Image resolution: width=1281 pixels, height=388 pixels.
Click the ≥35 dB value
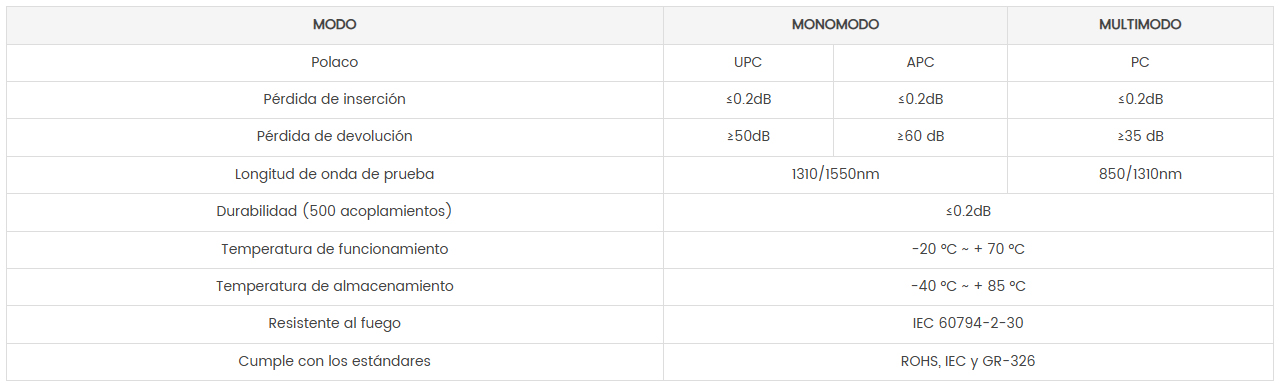tap(1140, 136)
